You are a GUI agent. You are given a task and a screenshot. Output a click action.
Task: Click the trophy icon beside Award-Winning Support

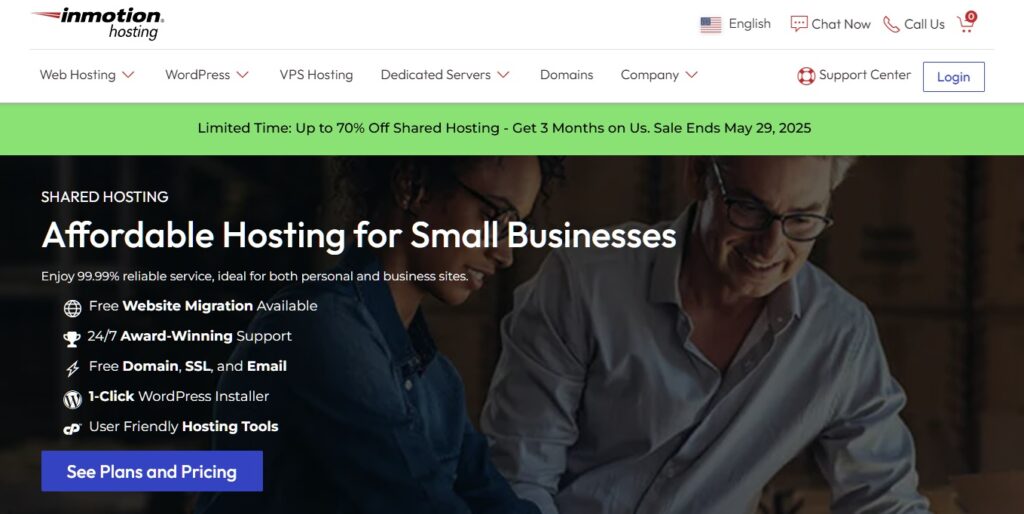point(72,338)
